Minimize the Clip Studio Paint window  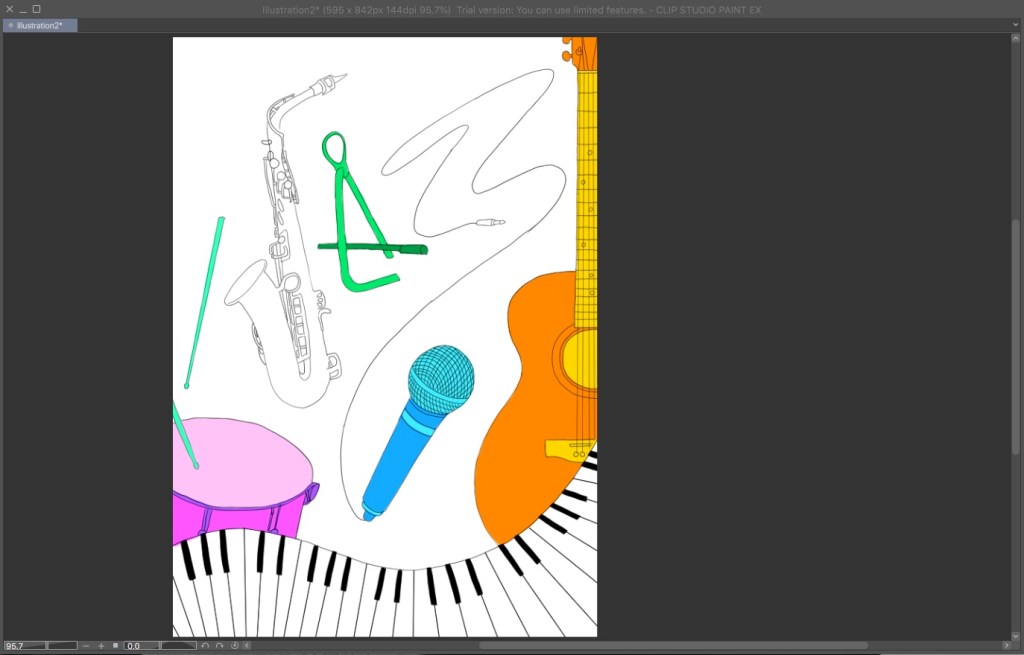(x=23, y=9)
